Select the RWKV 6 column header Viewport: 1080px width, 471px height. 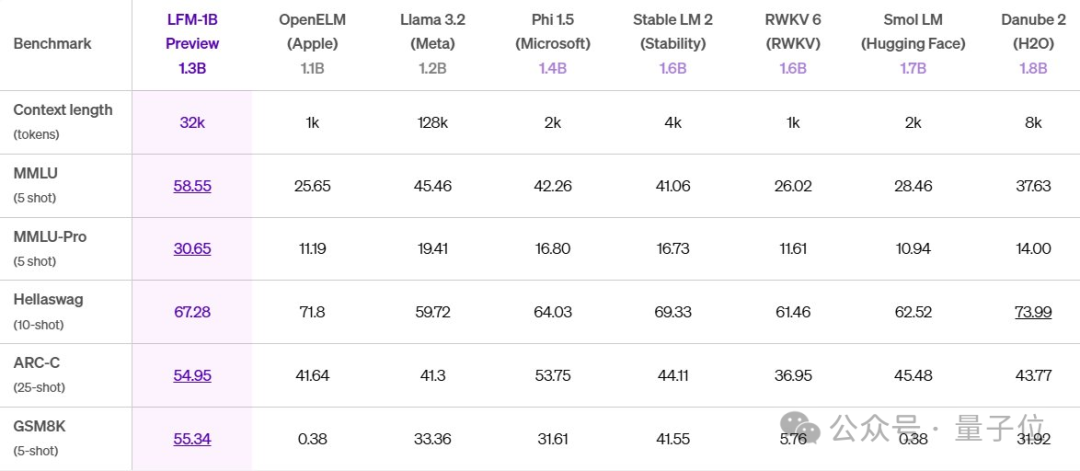pyautogui.click(x=793, y=31)
